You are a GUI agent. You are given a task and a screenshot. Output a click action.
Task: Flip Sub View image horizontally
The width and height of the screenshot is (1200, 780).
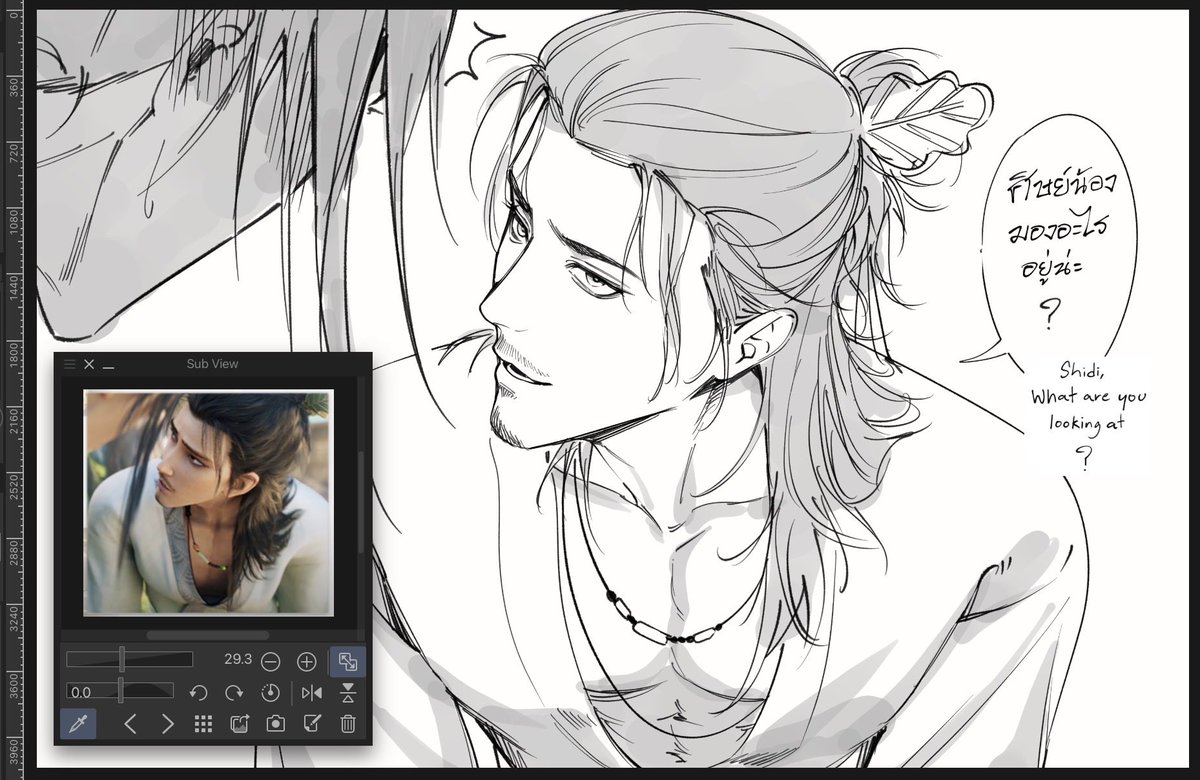(312, 692)
